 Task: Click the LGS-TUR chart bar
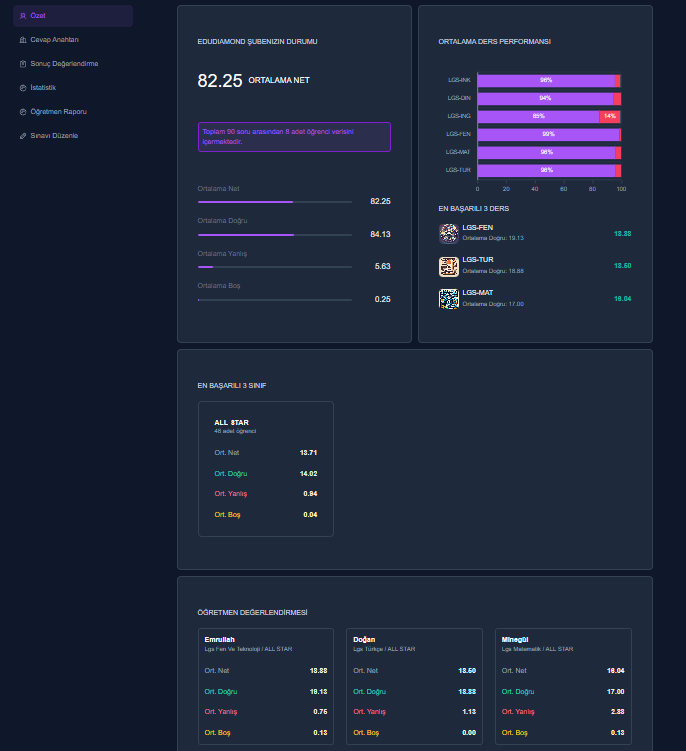tap(547, 171)
